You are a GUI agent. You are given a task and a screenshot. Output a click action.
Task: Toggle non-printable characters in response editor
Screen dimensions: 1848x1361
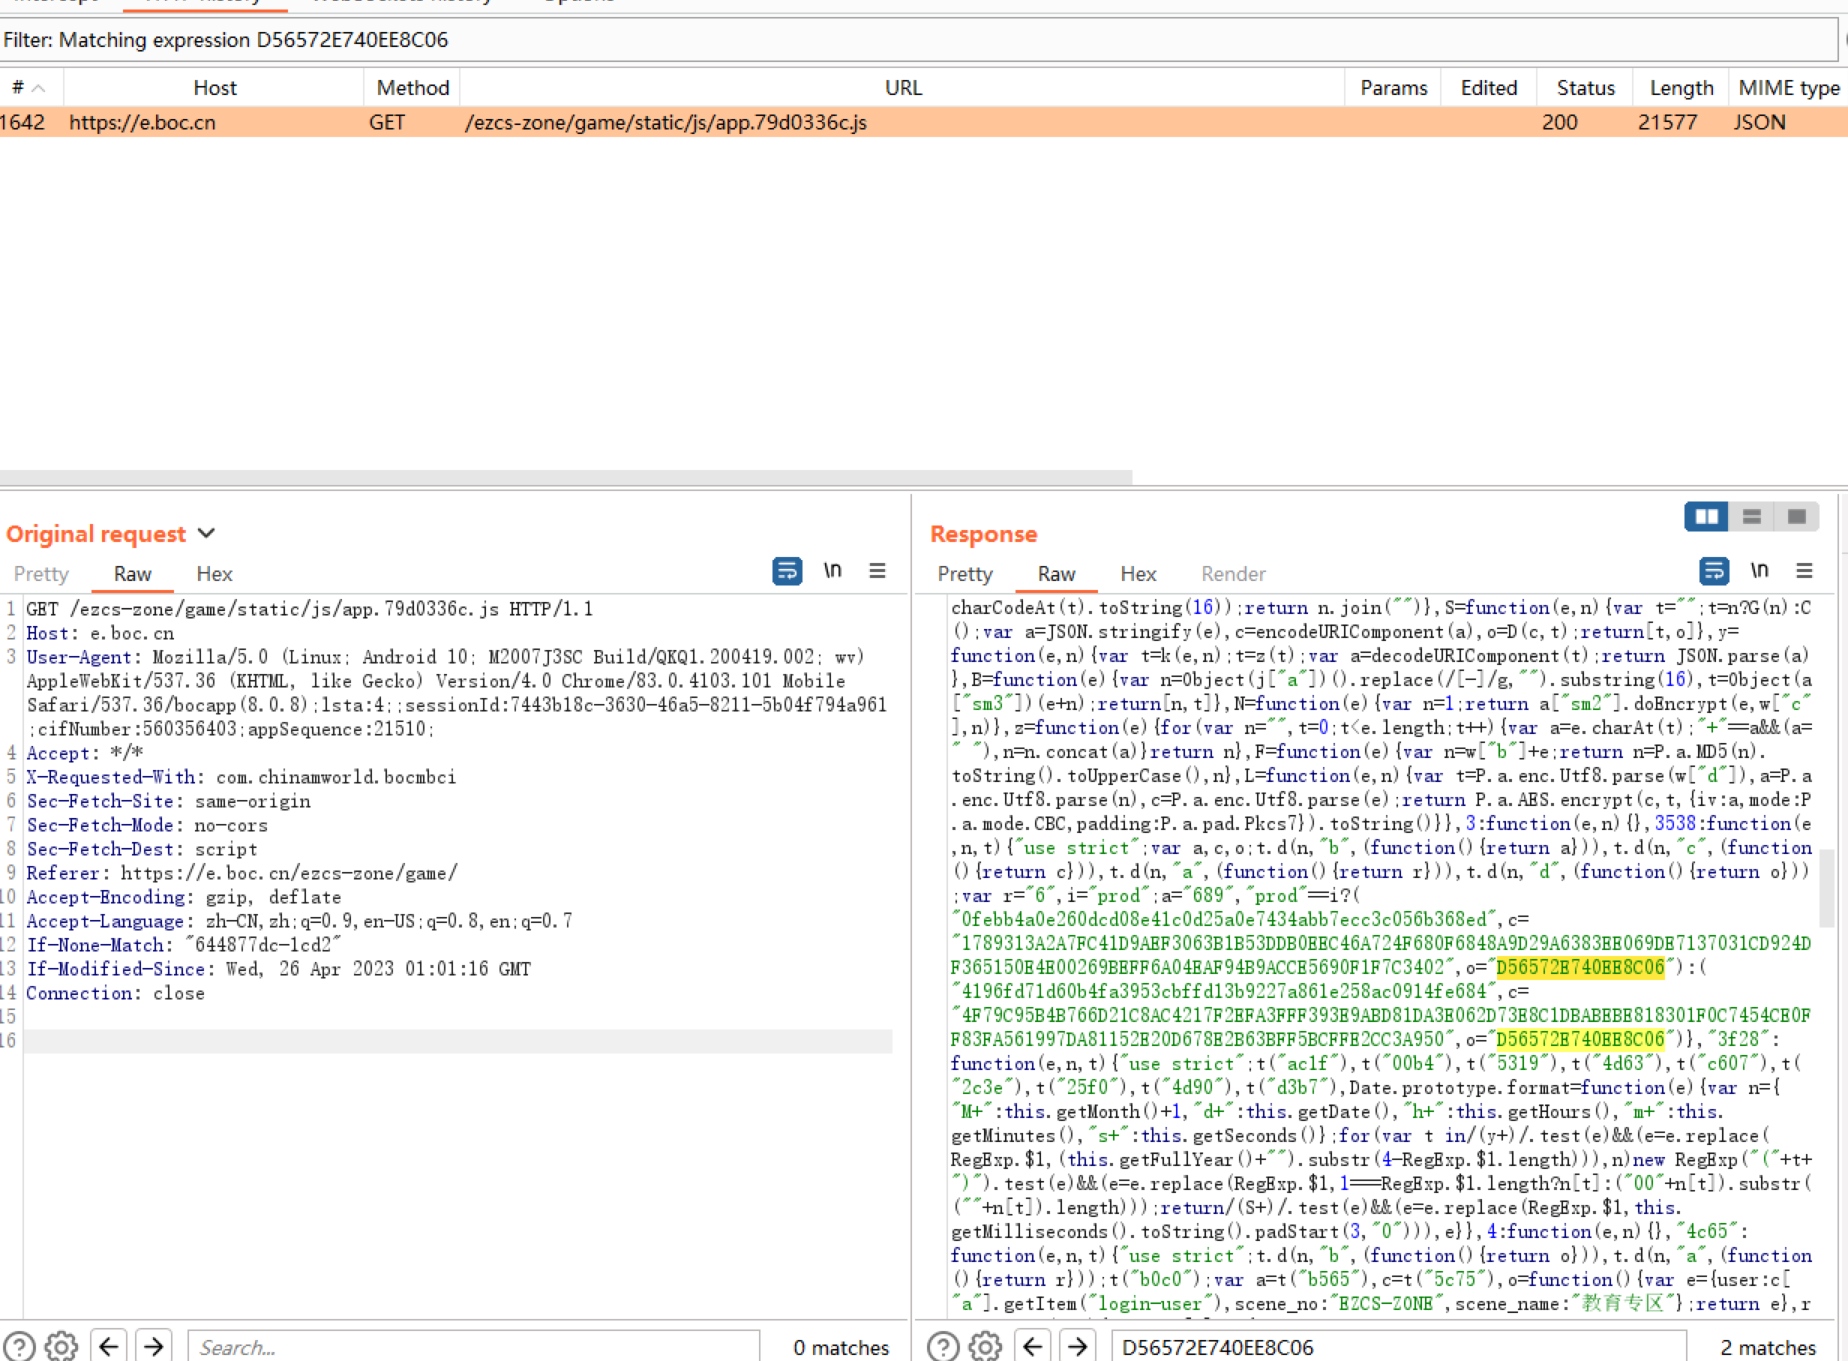[1759, 571]
